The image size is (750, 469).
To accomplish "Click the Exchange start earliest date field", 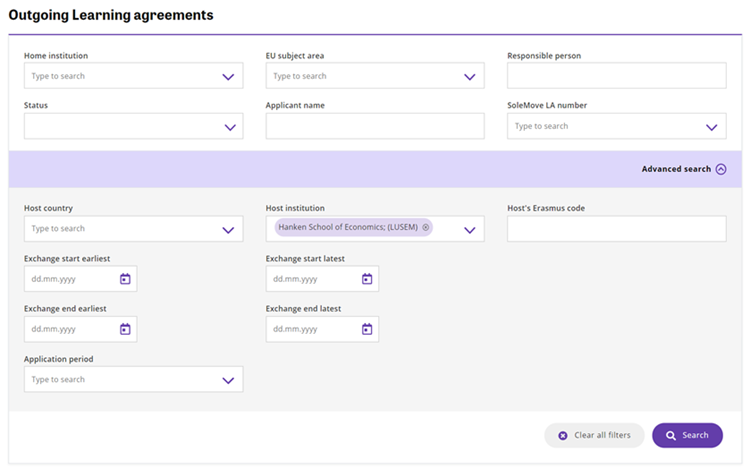I will [80, 279].
